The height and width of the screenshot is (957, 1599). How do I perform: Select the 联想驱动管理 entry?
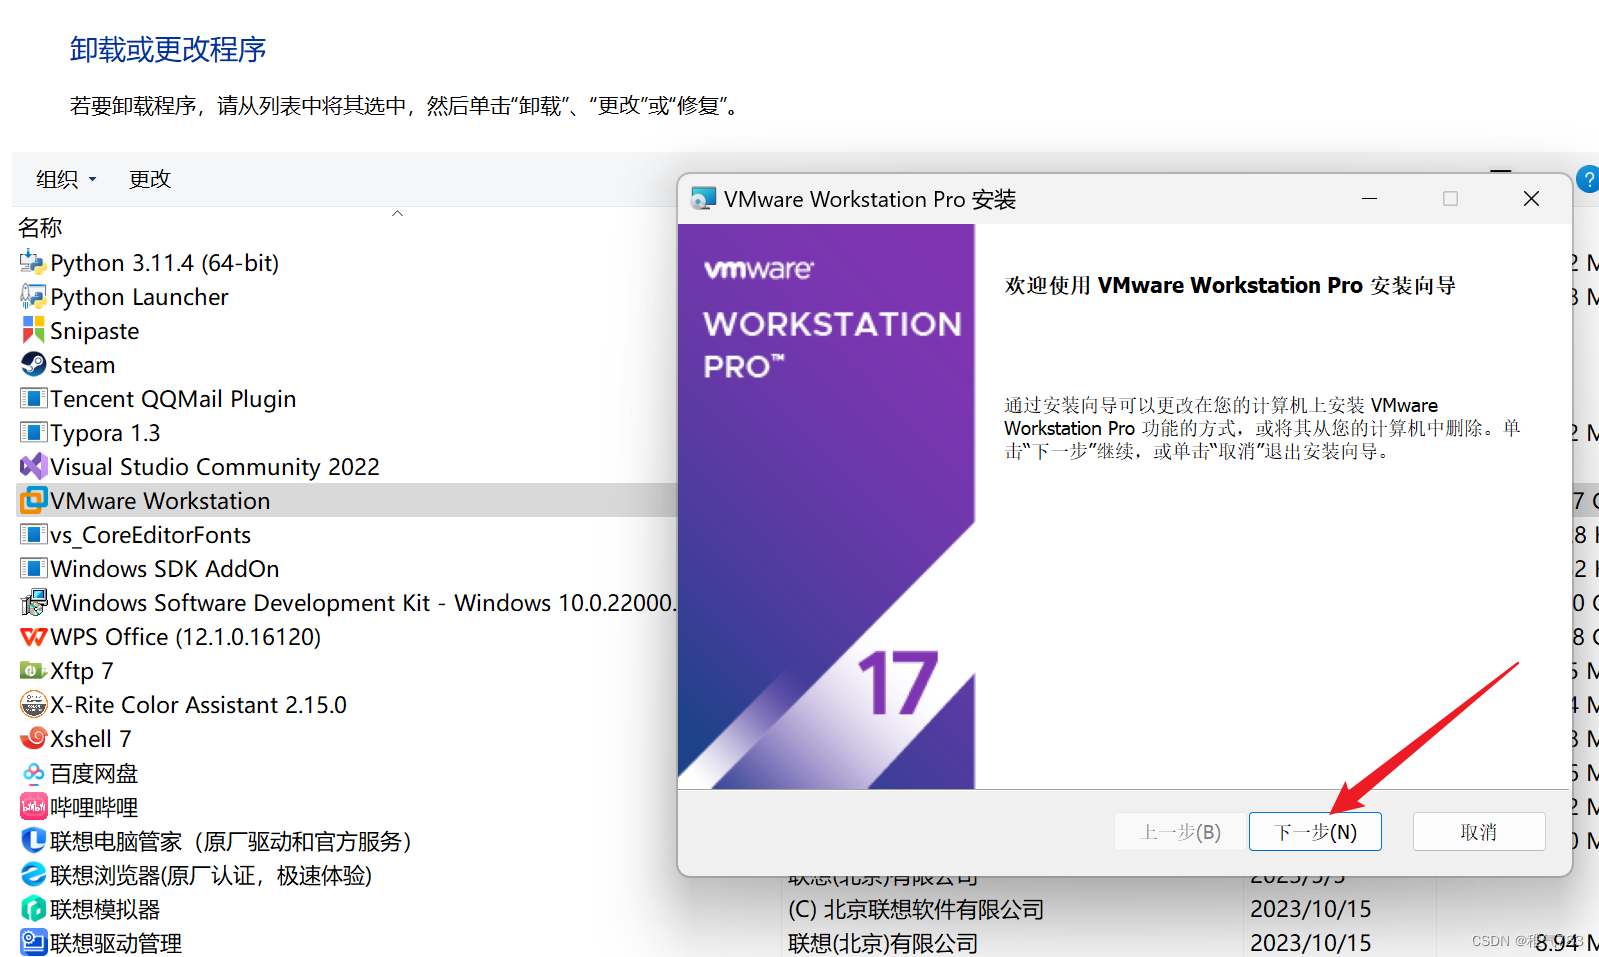116,943
